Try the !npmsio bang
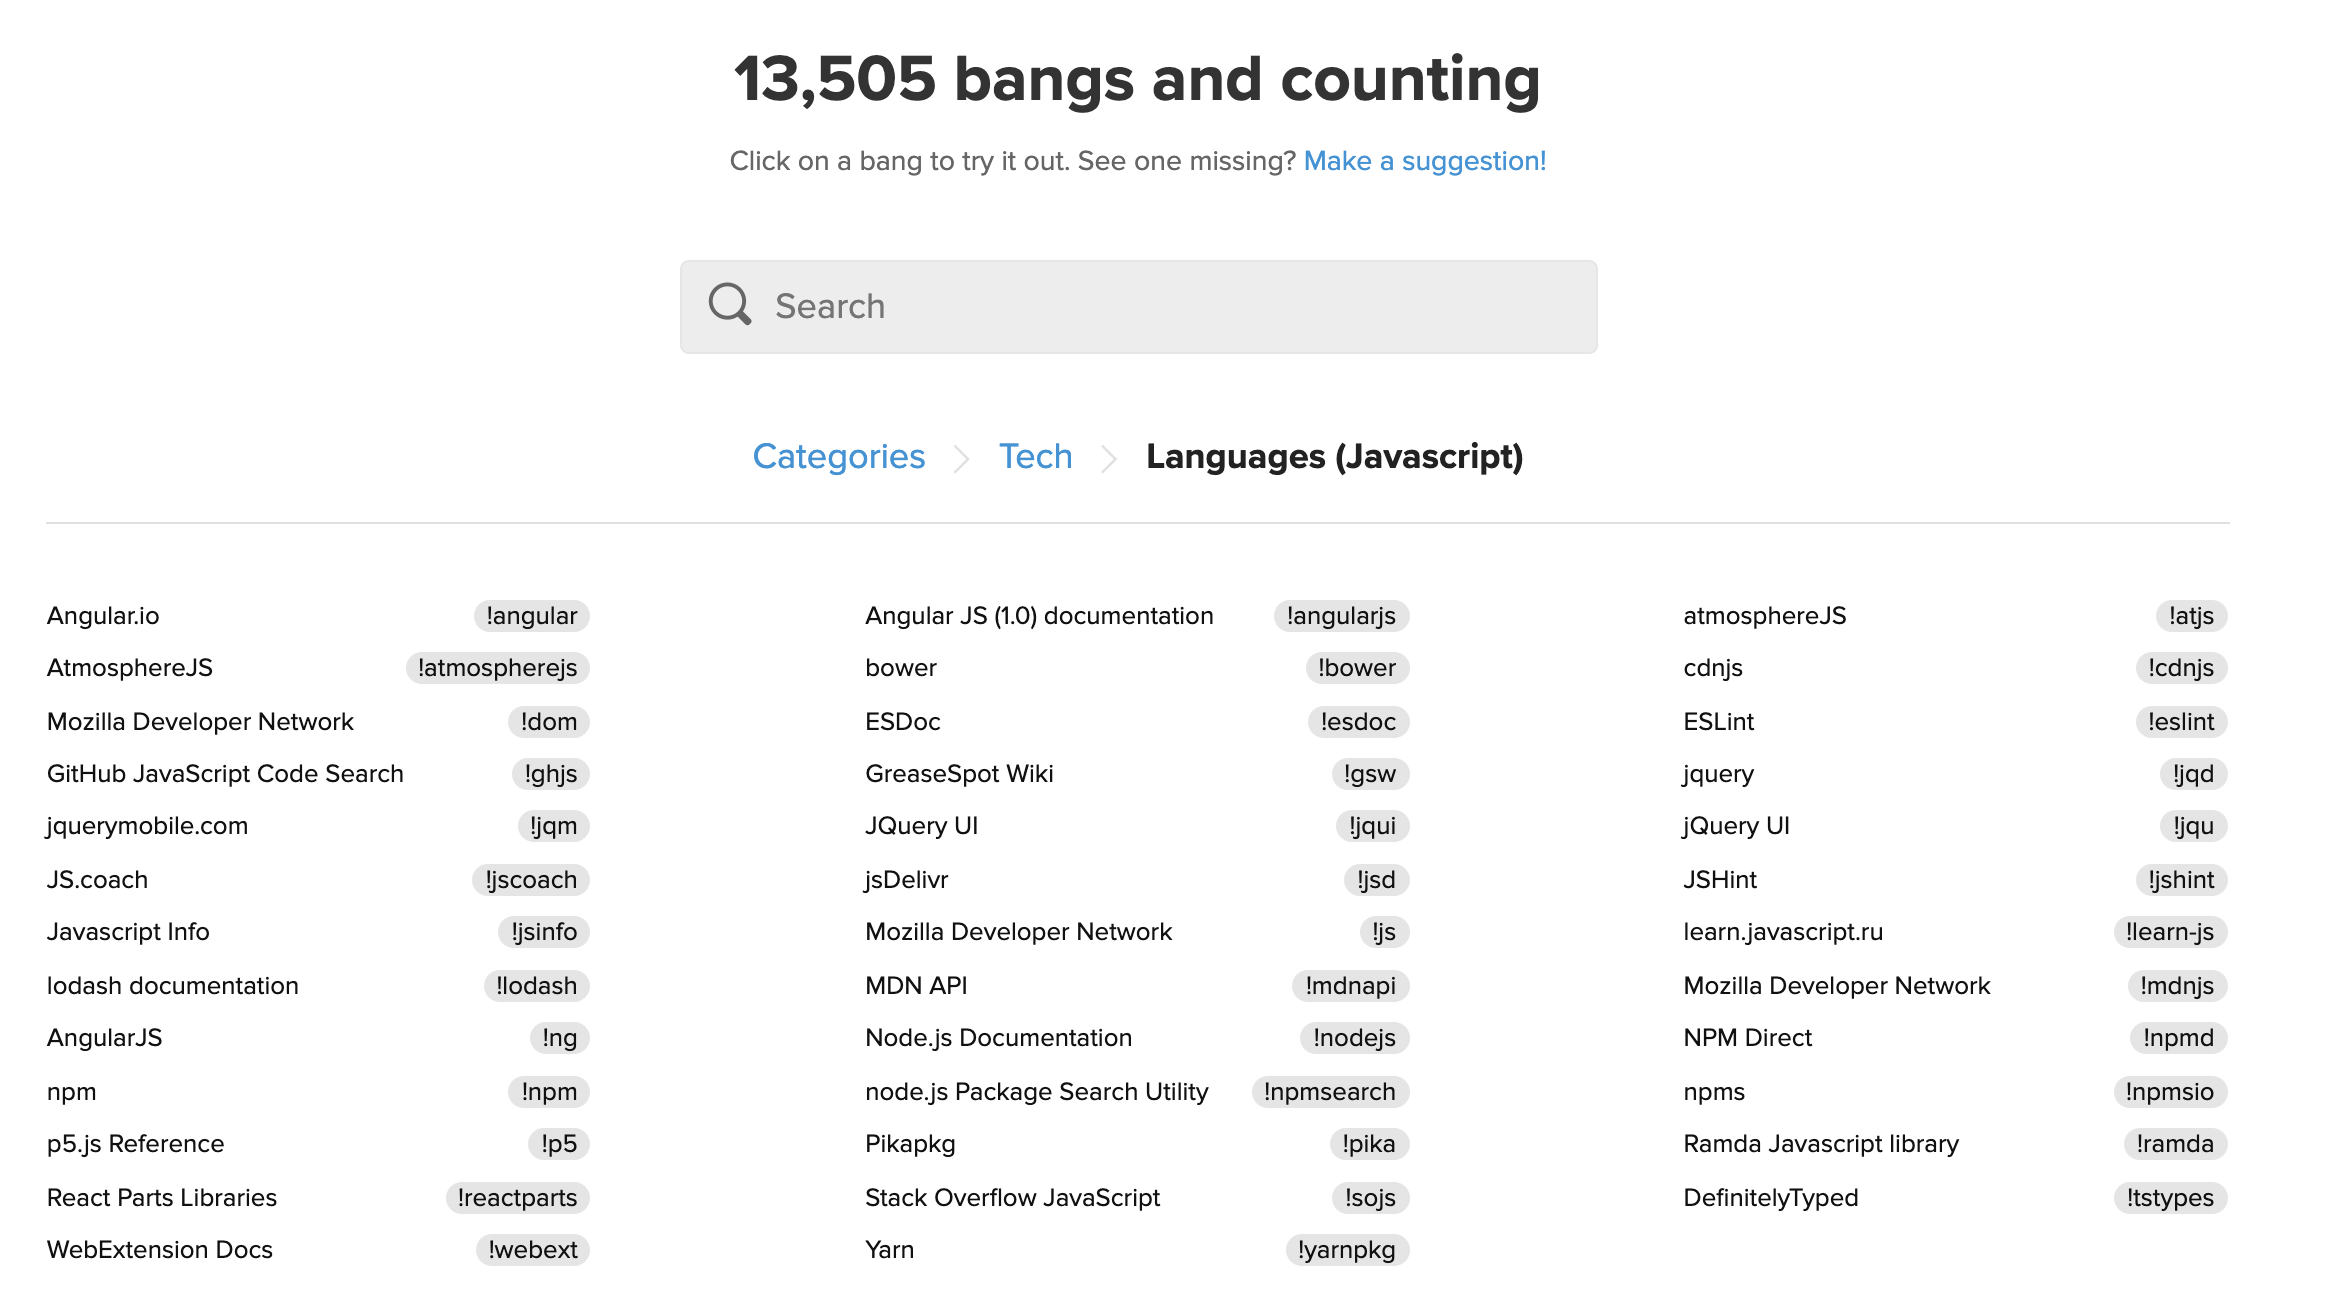This screenshot has height=1316, width=2352. coord(2170,1092)
